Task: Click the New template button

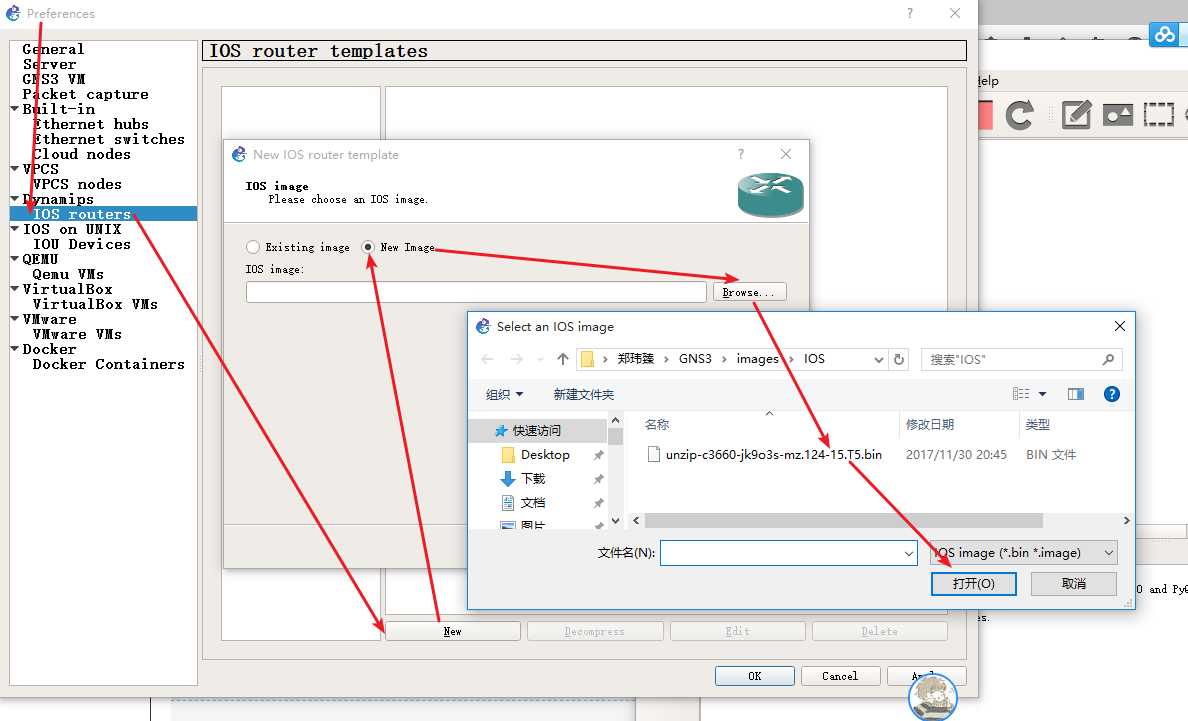Action: [452, 631]
